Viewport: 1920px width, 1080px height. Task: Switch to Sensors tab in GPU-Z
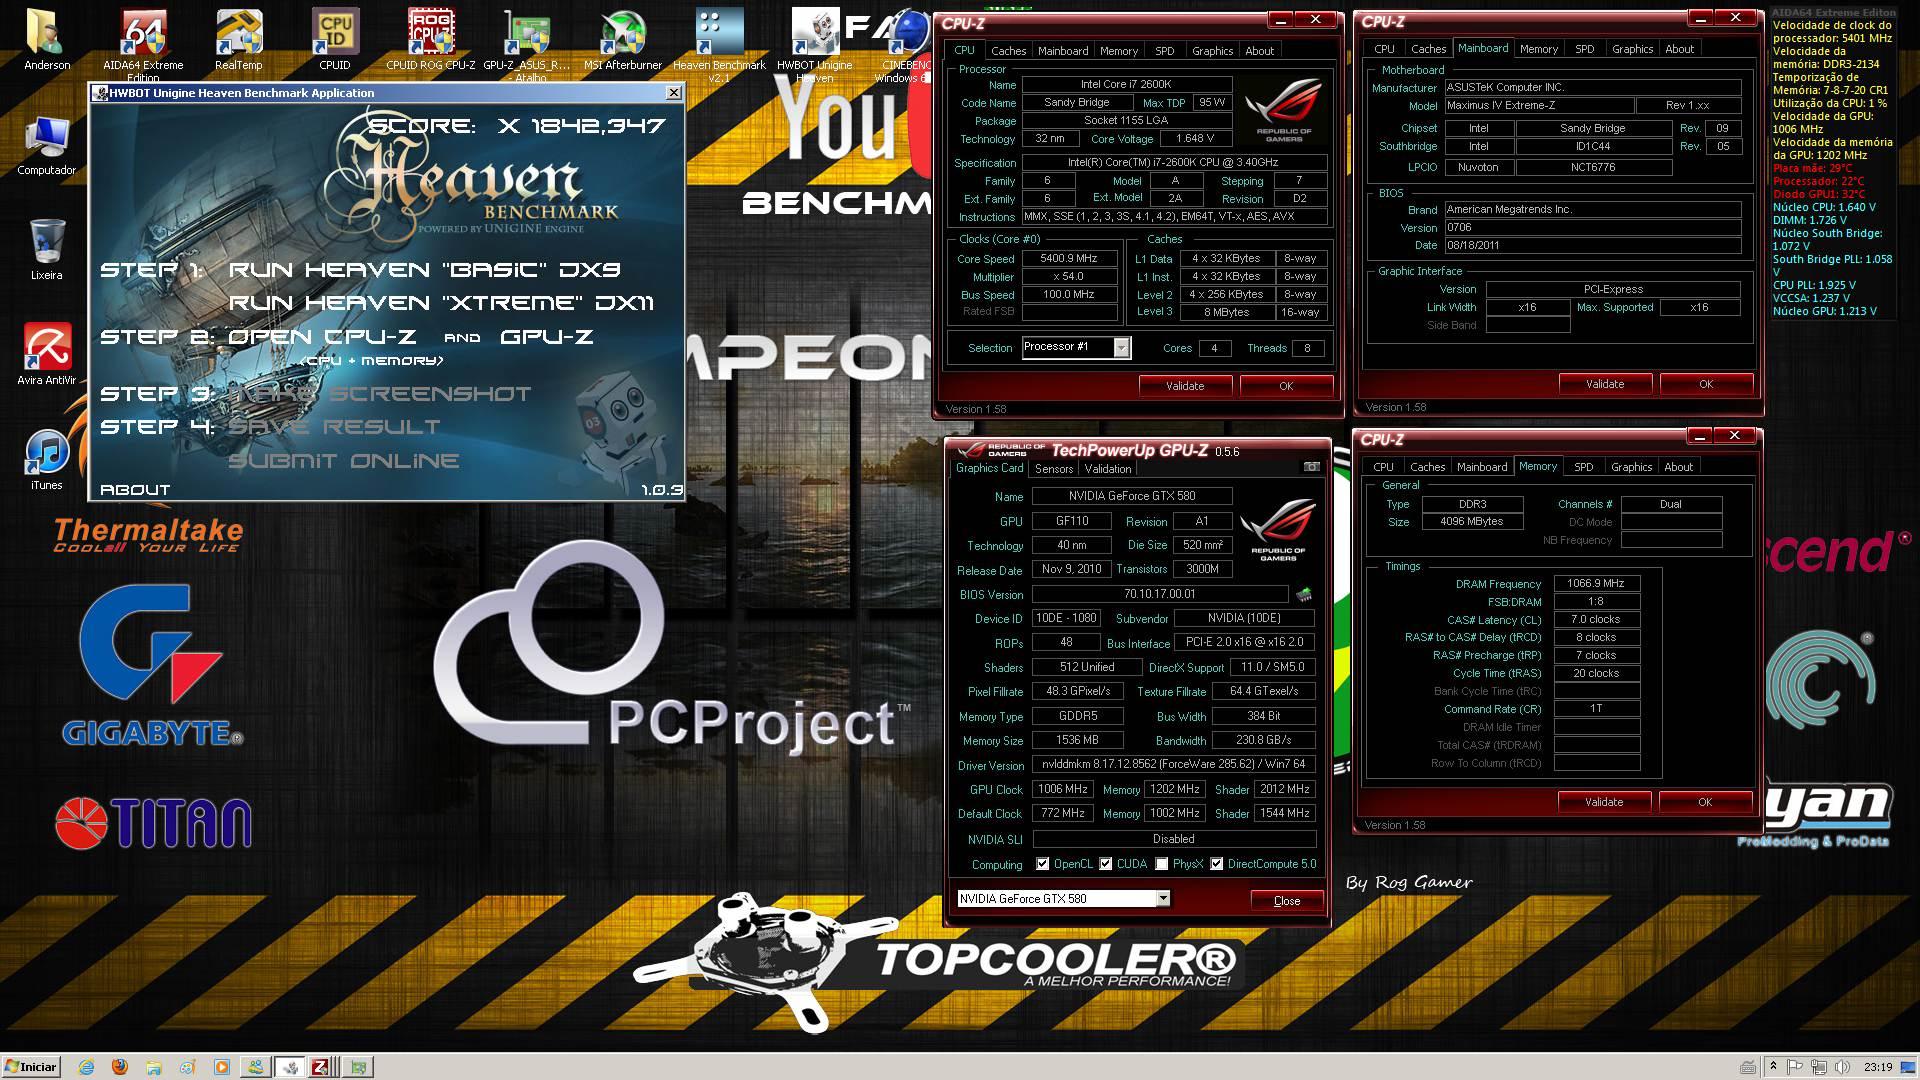pyautogui.click(x=1054, y=469)
